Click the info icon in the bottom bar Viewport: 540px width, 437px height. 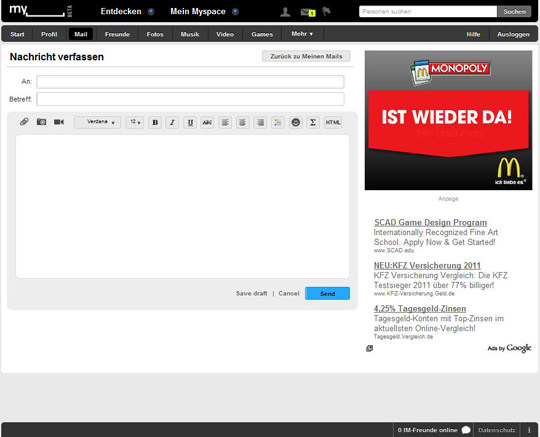click(x=529, y=430)
